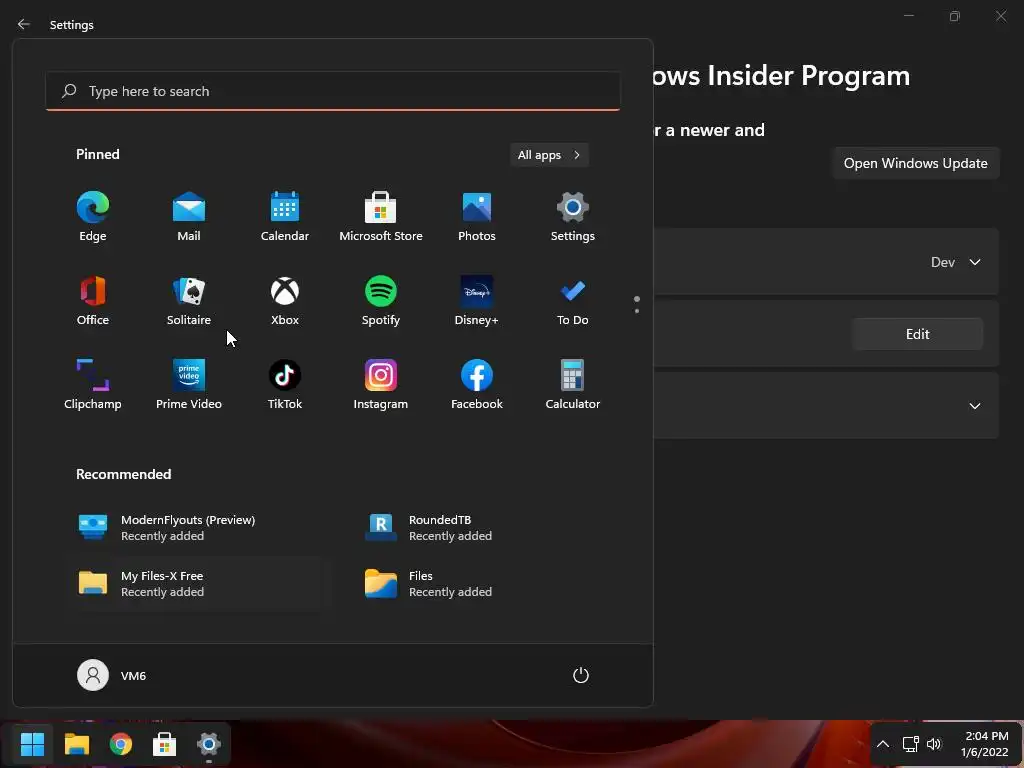The width and height of the screenshot is (1024, 768).
Task: Open the Calendar app
Action: click(285, 217)
